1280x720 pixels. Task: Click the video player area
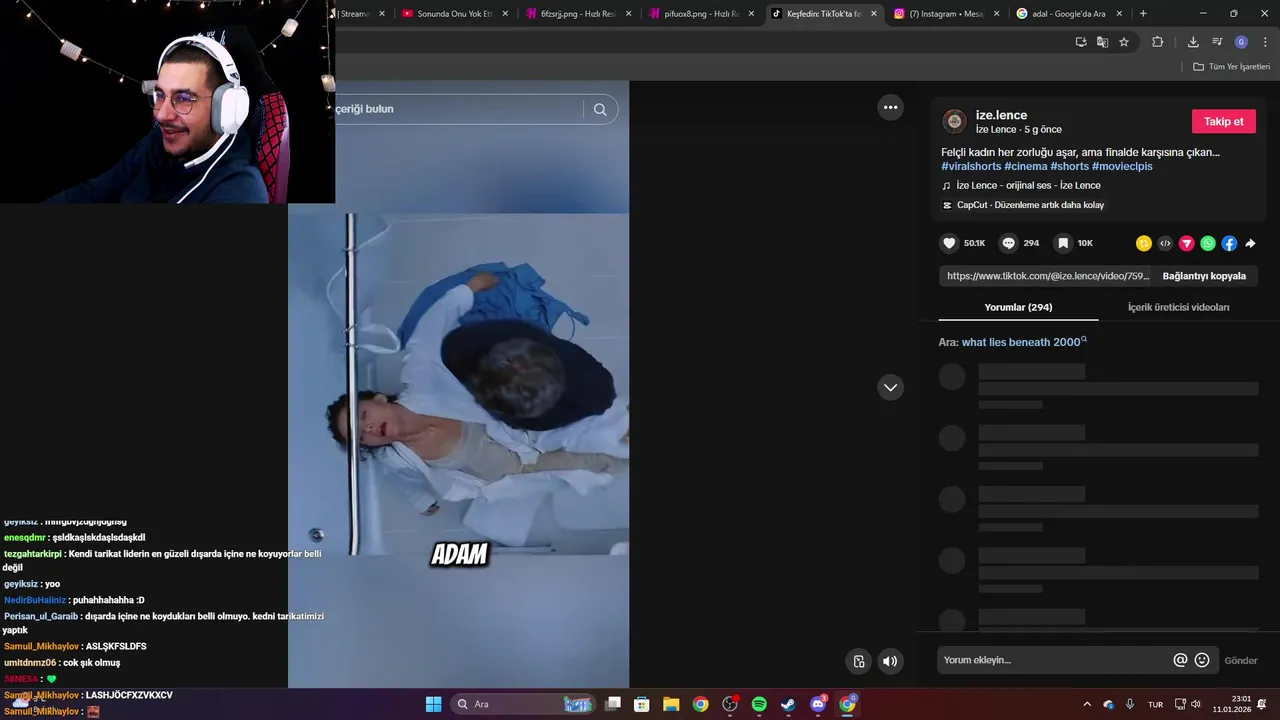tap(458, 385)
